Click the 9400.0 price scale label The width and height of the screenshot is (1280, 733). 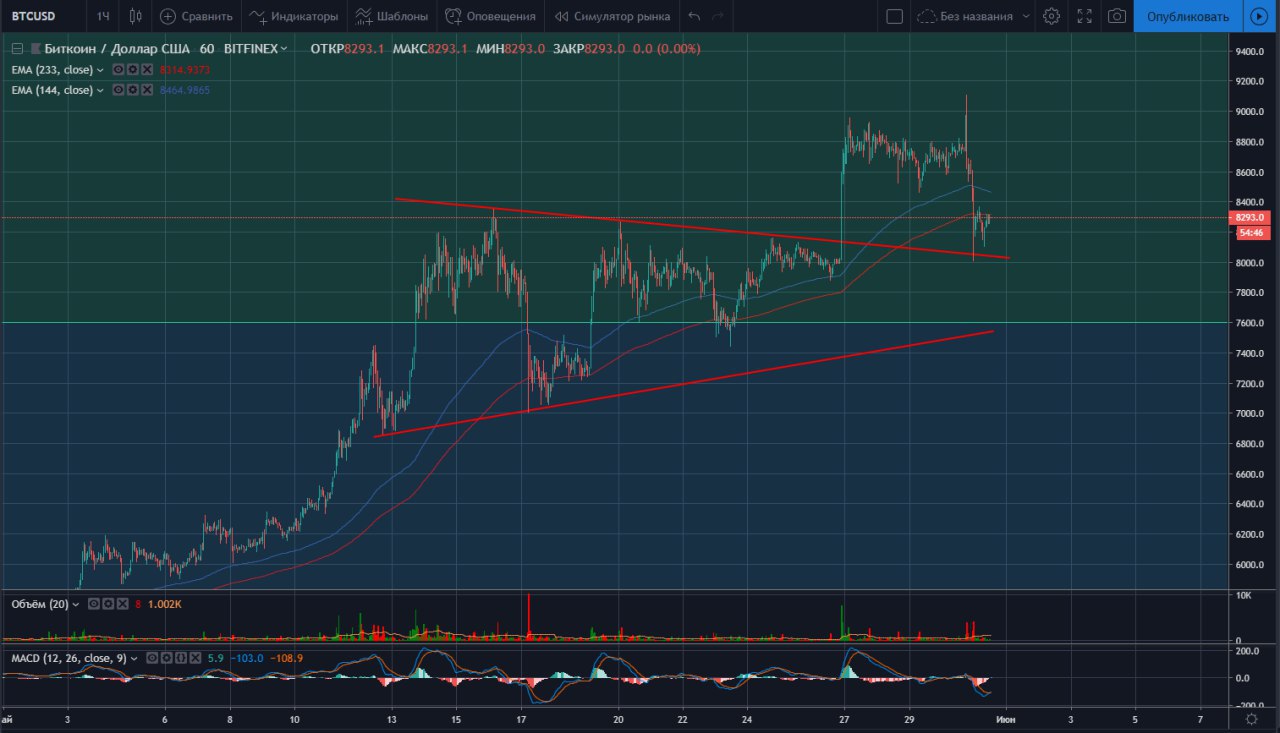[x=1252, y=52]
